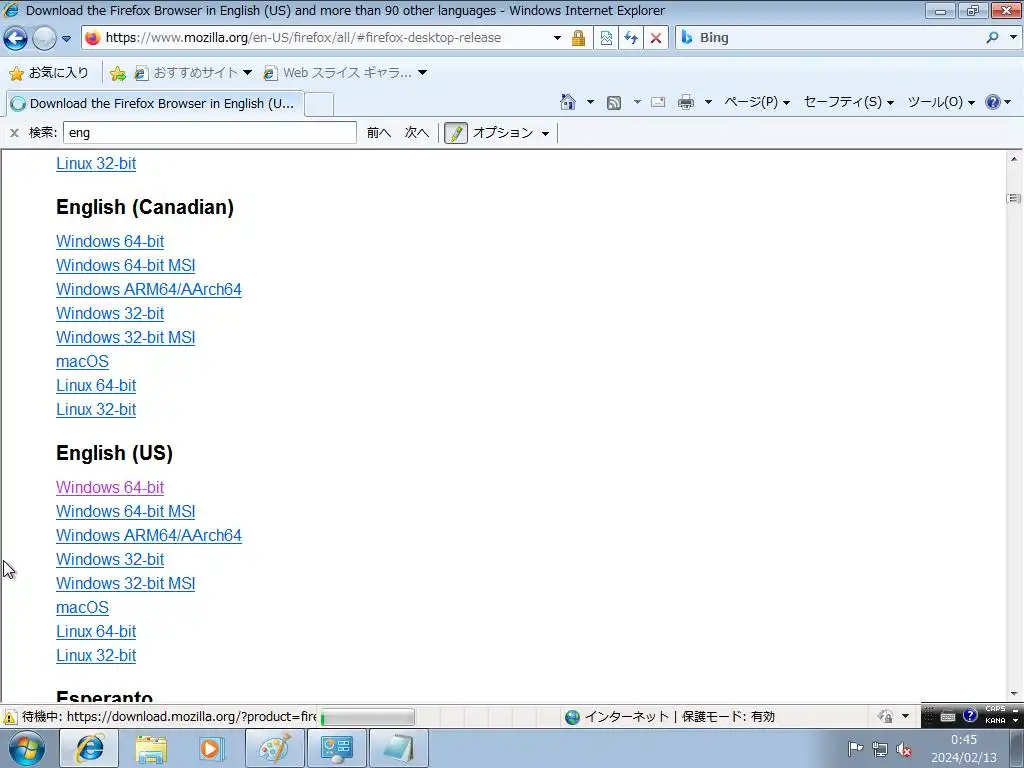Click the Print icon
Image resolution: width=1024 pixels, height=768 pixels.
pyautogui.click(x=686, y=102)
